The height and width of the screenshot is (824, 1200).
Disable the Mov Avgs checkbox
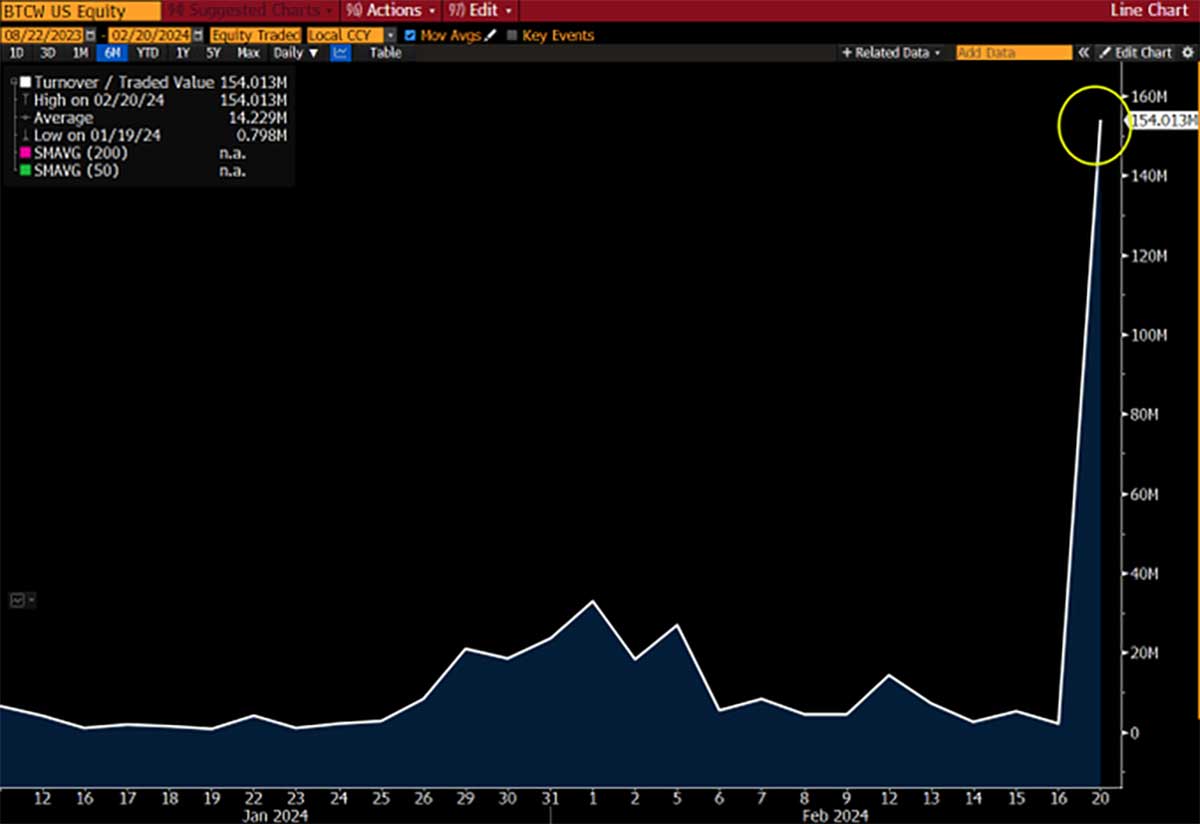coord(410,35)
